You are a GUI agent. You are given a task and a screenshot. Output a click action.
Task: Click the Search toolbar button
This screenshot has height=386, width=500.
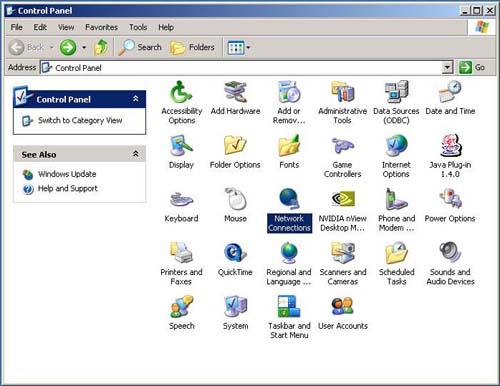[x=140, y=47]
